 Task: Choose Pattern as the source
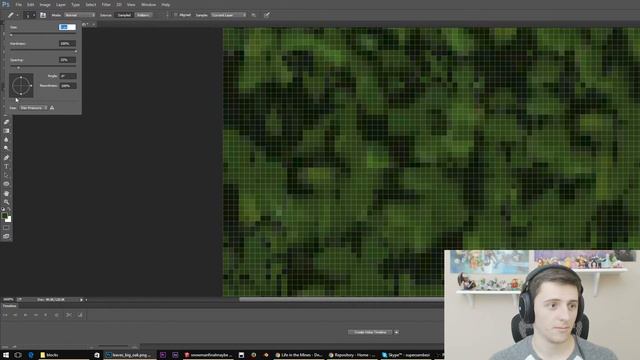click(143, 15)
